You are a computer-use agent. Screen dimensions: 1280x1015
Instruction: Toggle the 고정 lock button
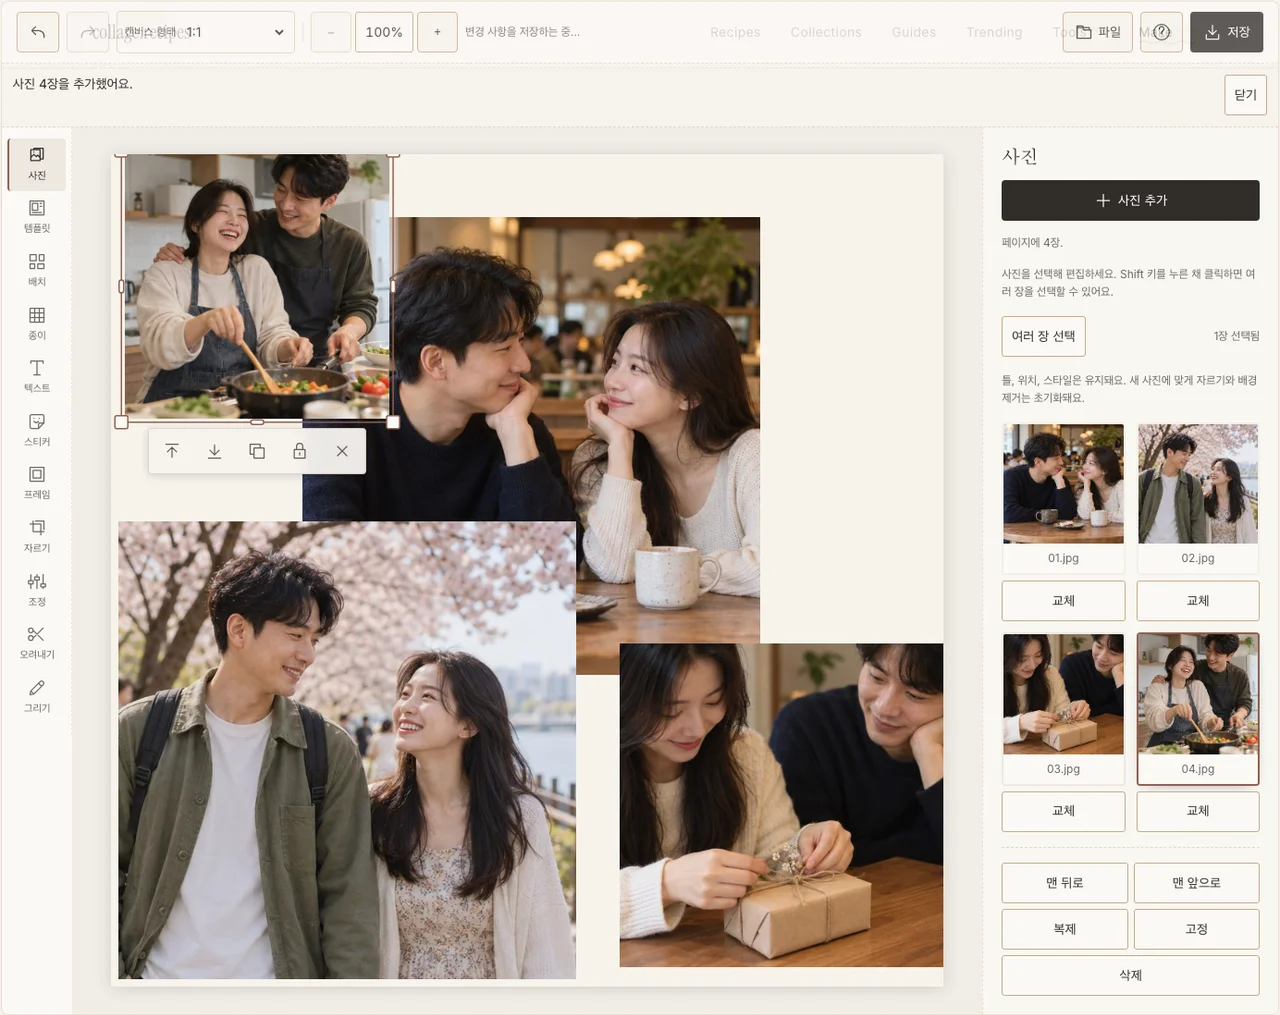(x=1197, y=929)
